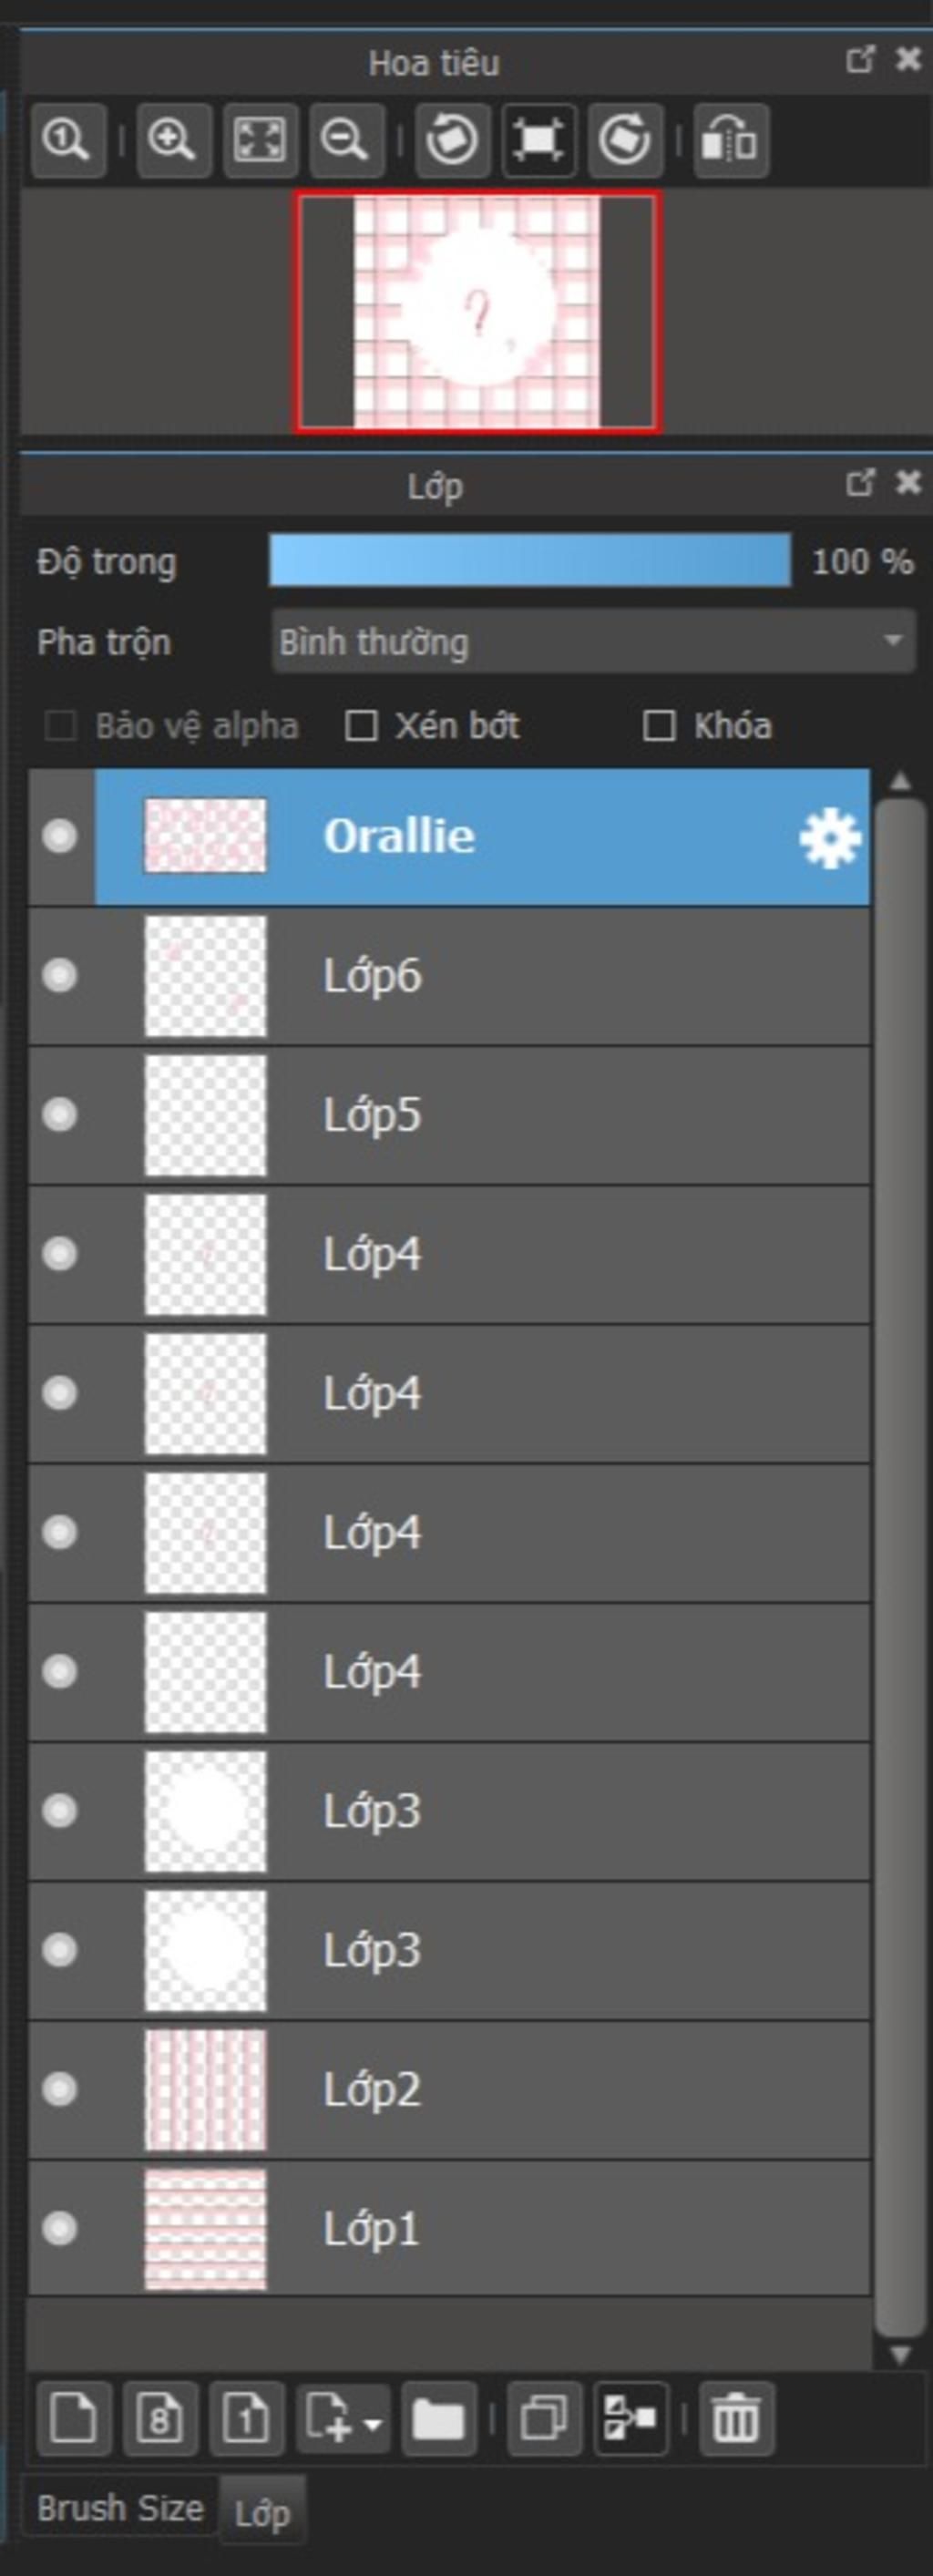Switch to the Brush Size tab
The image size is (933, 2576).
(120, 2507)
